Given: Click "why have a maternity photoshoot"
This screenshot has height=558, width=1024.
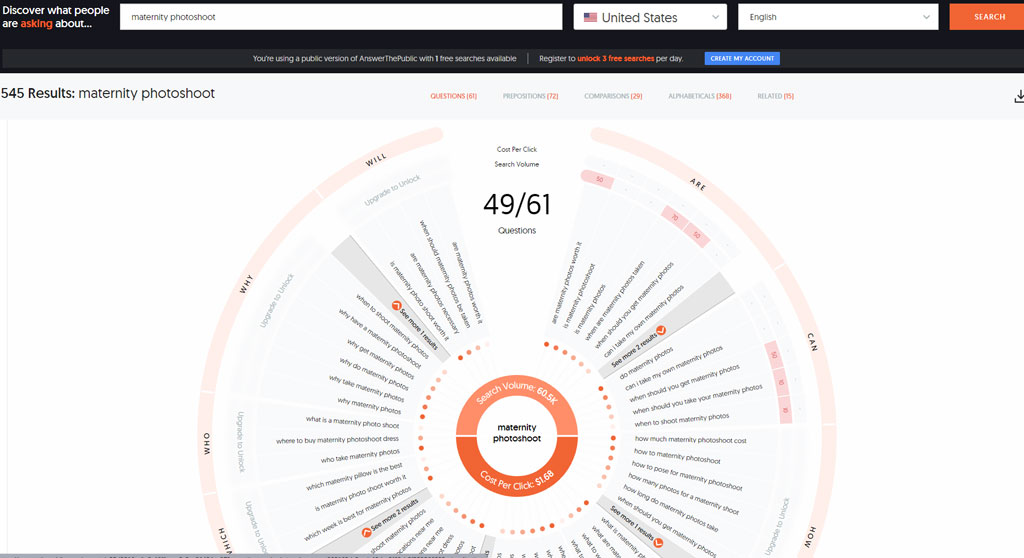Looking at the screenshot, I should 380,338.
